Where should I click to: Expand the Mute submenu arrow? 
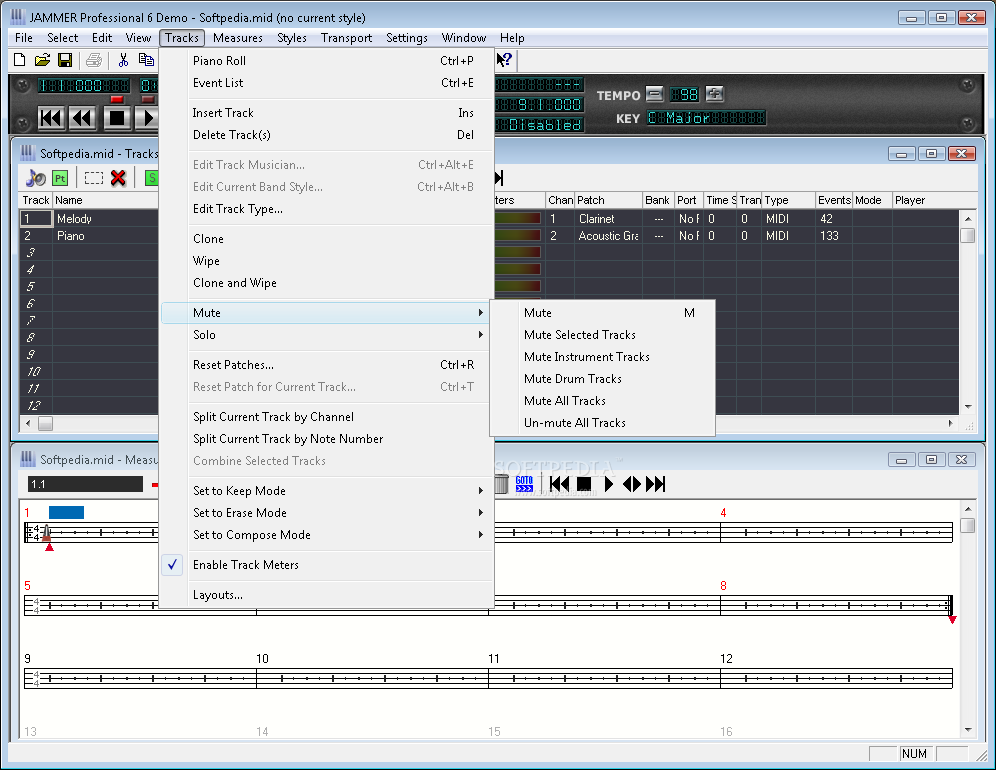[x=481, y=313]
